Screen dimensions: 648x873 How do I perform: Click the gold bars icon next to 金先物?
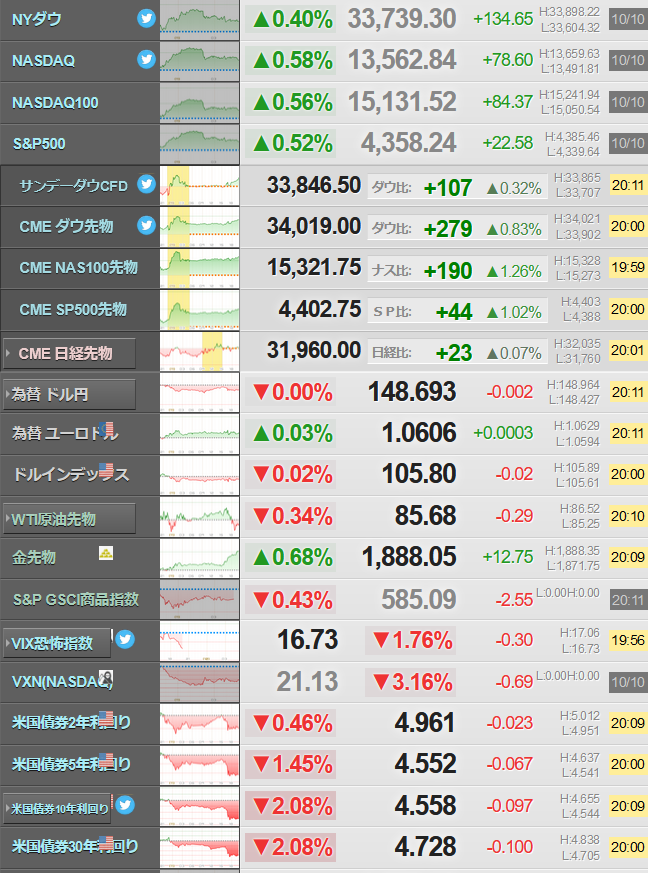click(x=106, y=553)
